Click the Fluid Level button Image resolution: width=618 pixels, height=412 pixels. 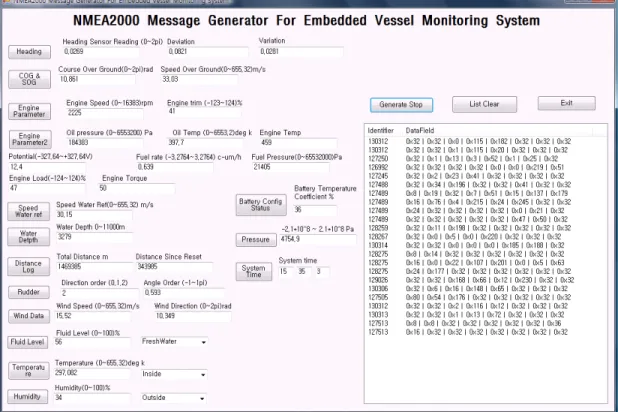click(28, 342)
